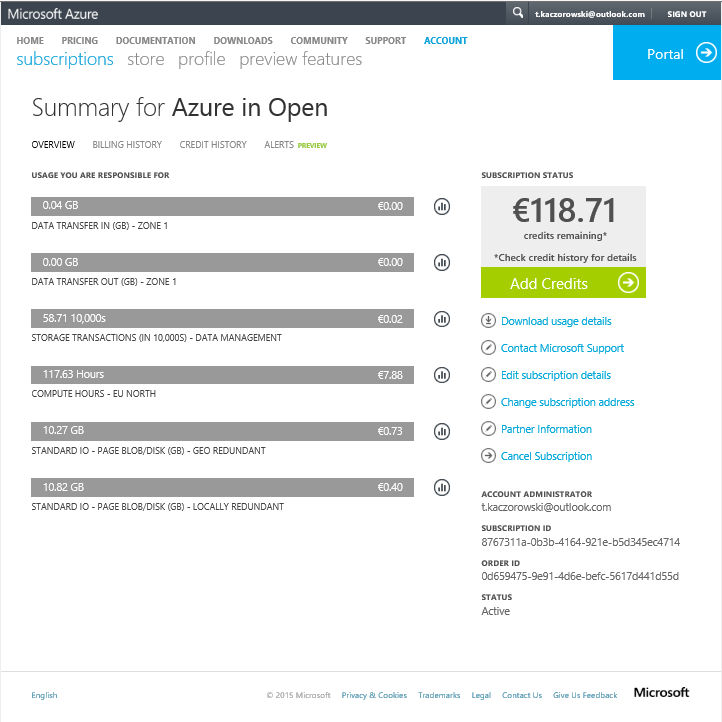
Task: Go to Documentation in top navigation
Action: 155,41
